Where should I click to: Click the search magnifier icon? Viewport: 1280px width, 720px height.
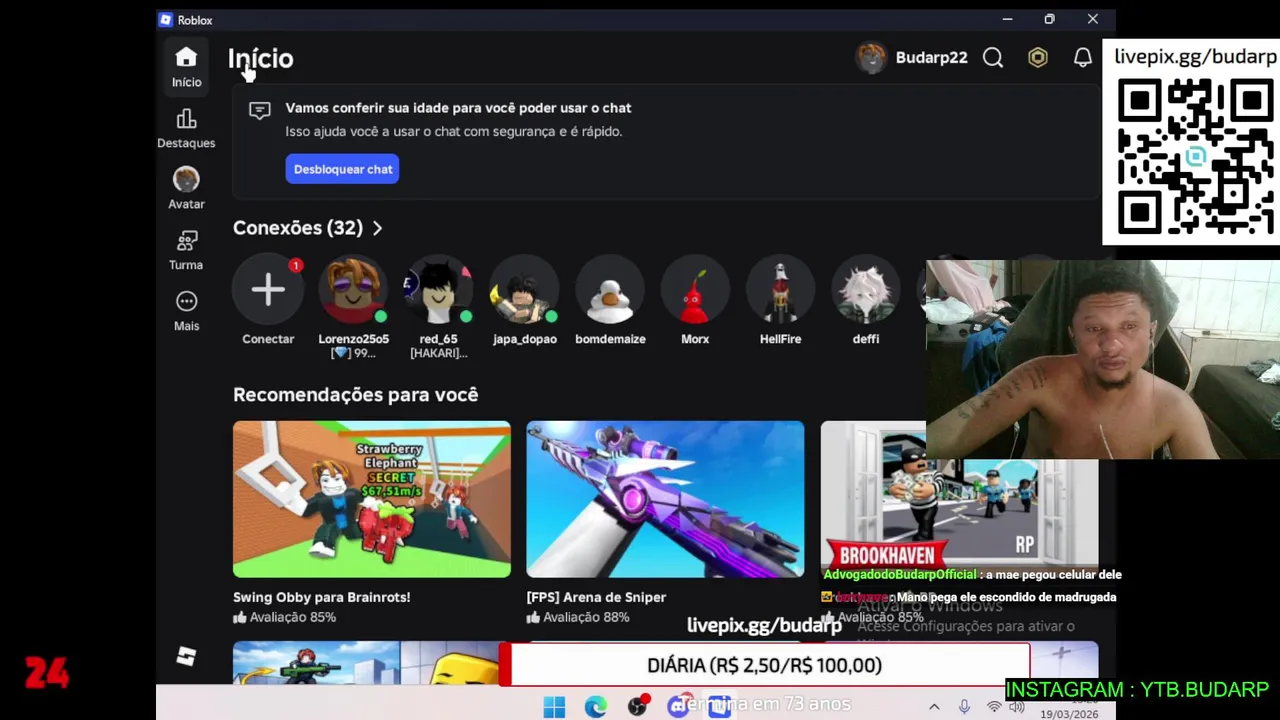coord(993,58)
